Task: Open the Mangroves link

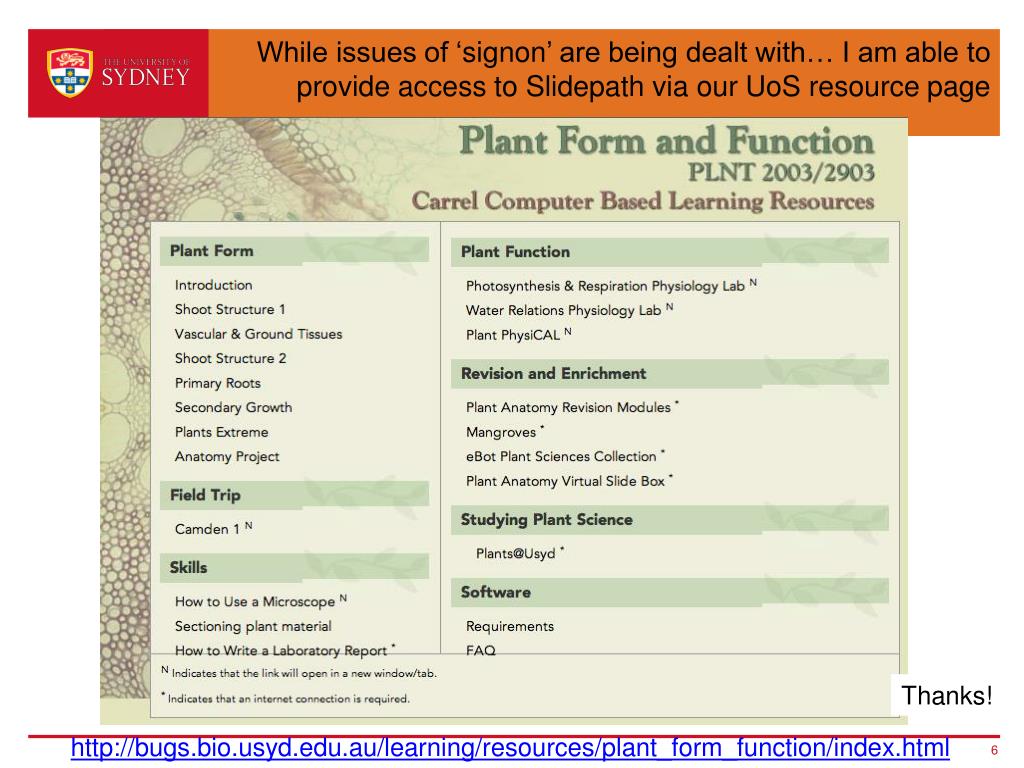Action: (505, 432)
